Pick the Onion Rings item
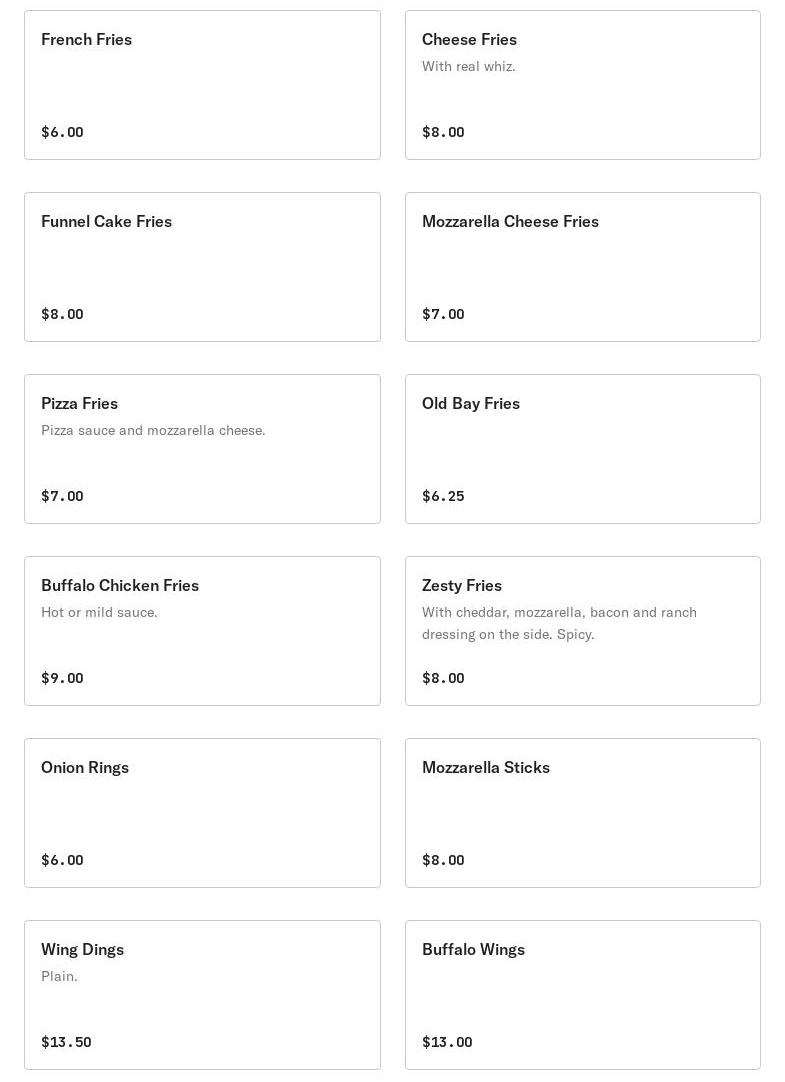The width and height of the screenshot is (785, 1082). coord(202,813)
